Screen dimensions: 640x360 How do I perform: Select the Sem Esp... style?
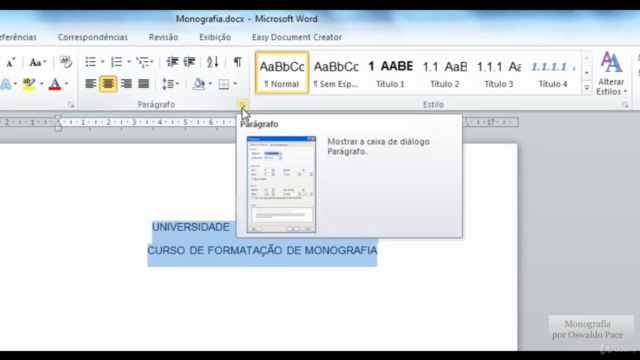336,73
